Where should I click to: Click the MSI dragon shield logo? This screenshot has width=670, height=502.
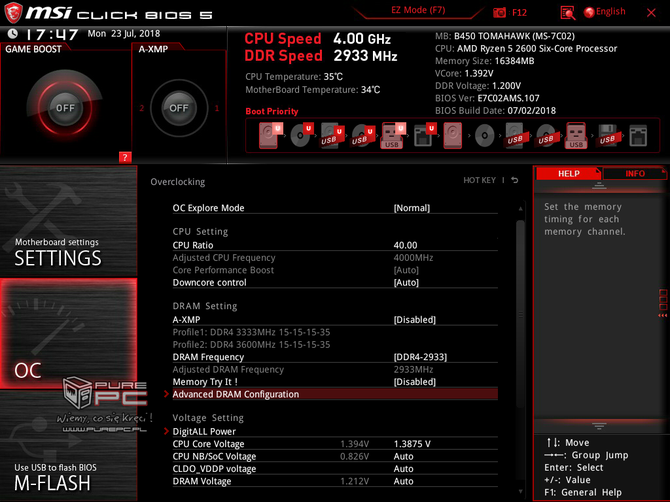pos(13,13)
